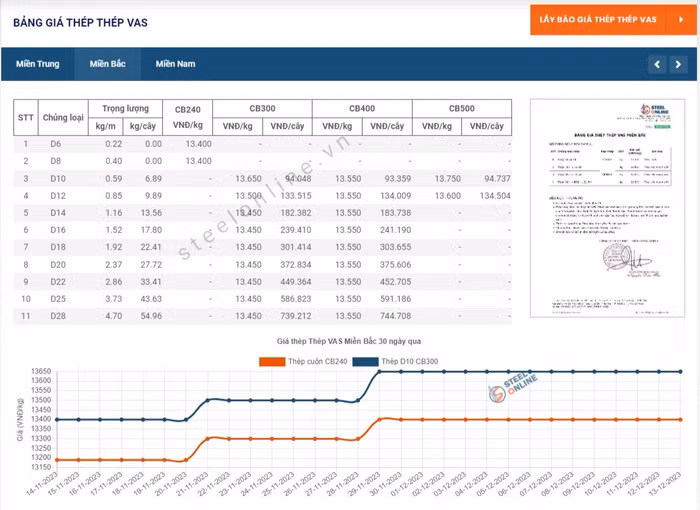
Task: Click the 586.823 value in D25 row
Action: point(296,299)
